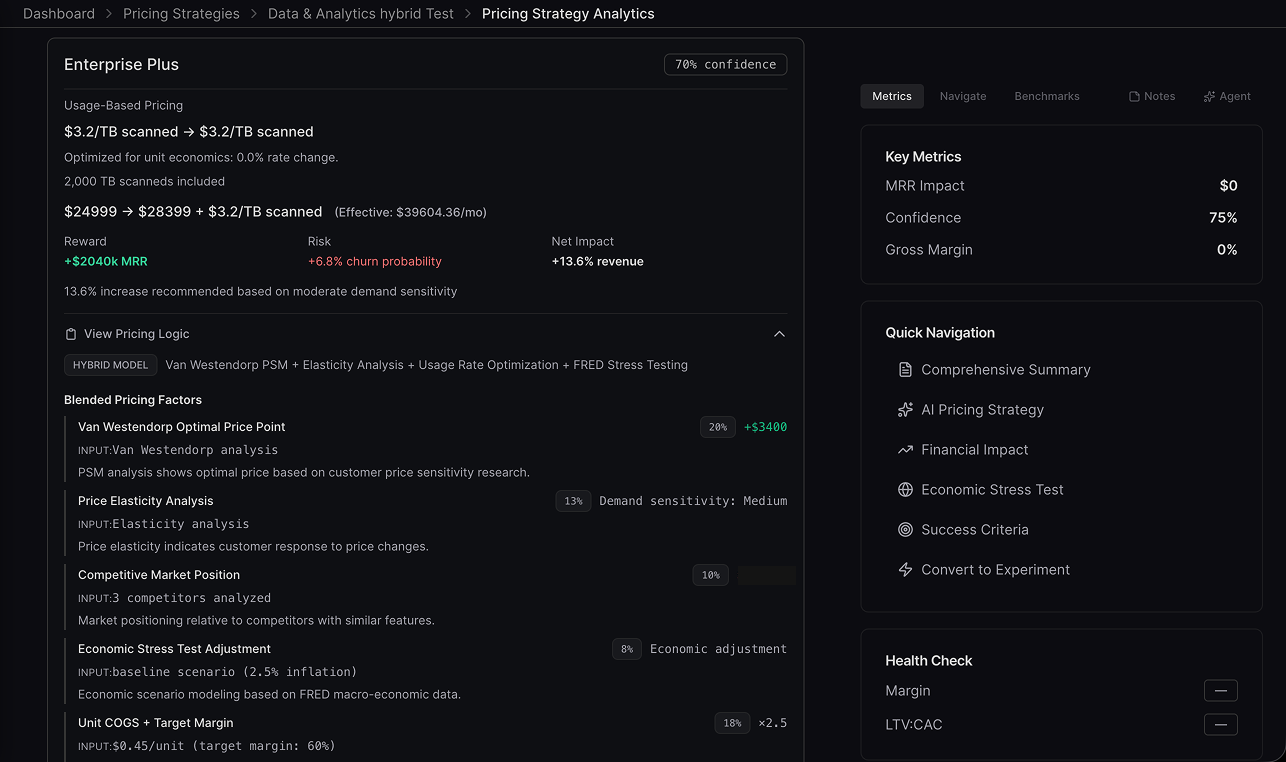Open the Agent tab
This screenshot has width=1286, height=762.
coord(1227,96)
